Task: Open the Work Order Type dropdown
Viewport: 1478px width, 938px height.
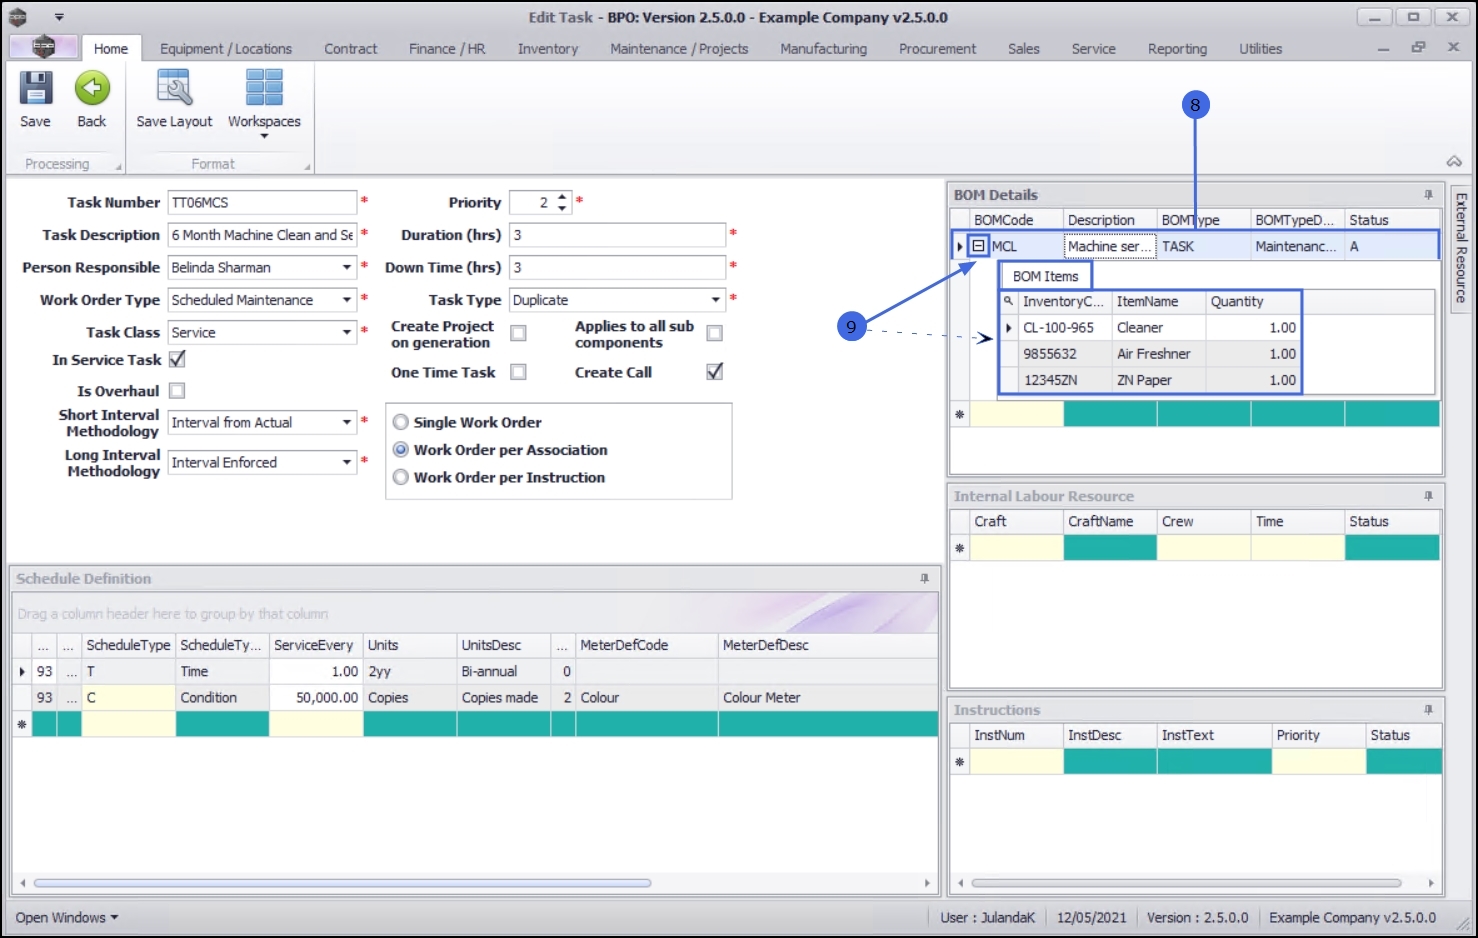Action: click(347, 300)
